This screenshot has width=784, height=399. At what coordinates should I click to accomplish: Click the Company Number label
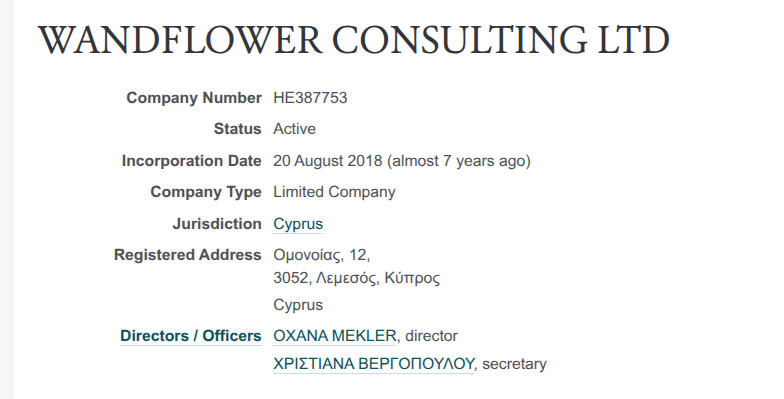click(x=194, y=98)
